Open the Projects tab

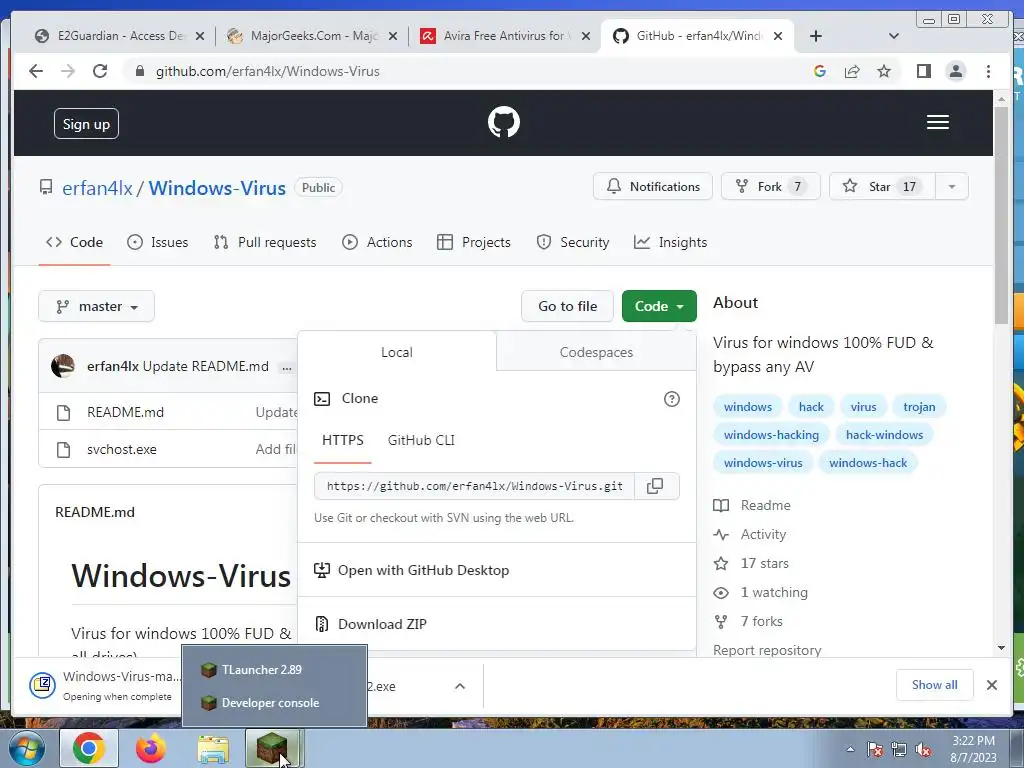coord(474,242)
